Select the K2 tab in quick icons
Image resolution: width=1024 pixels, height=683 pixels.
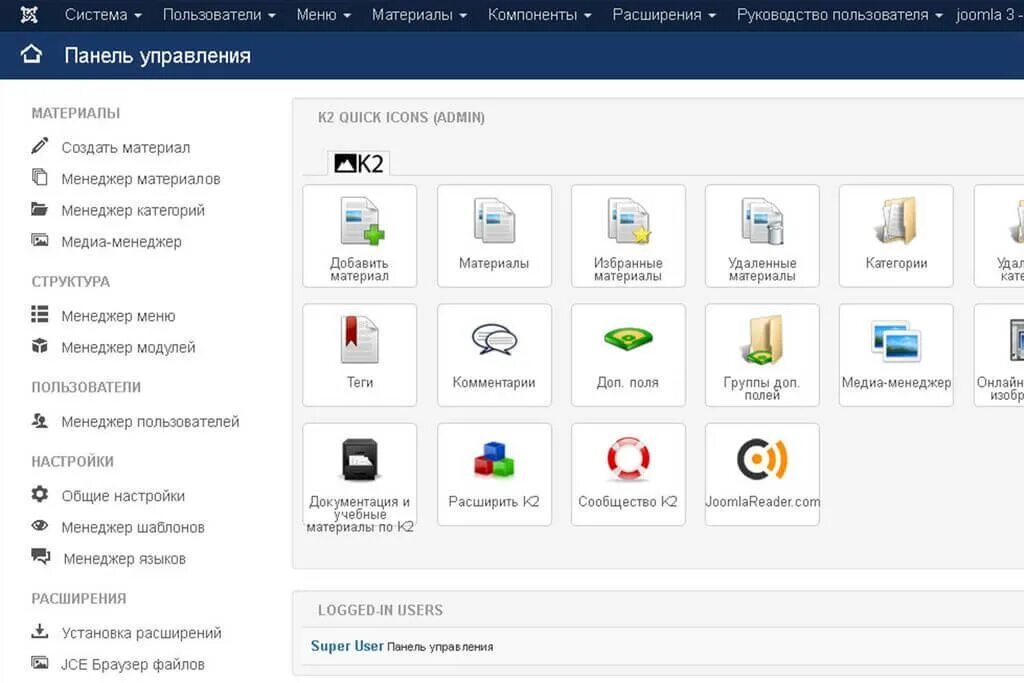359,163
